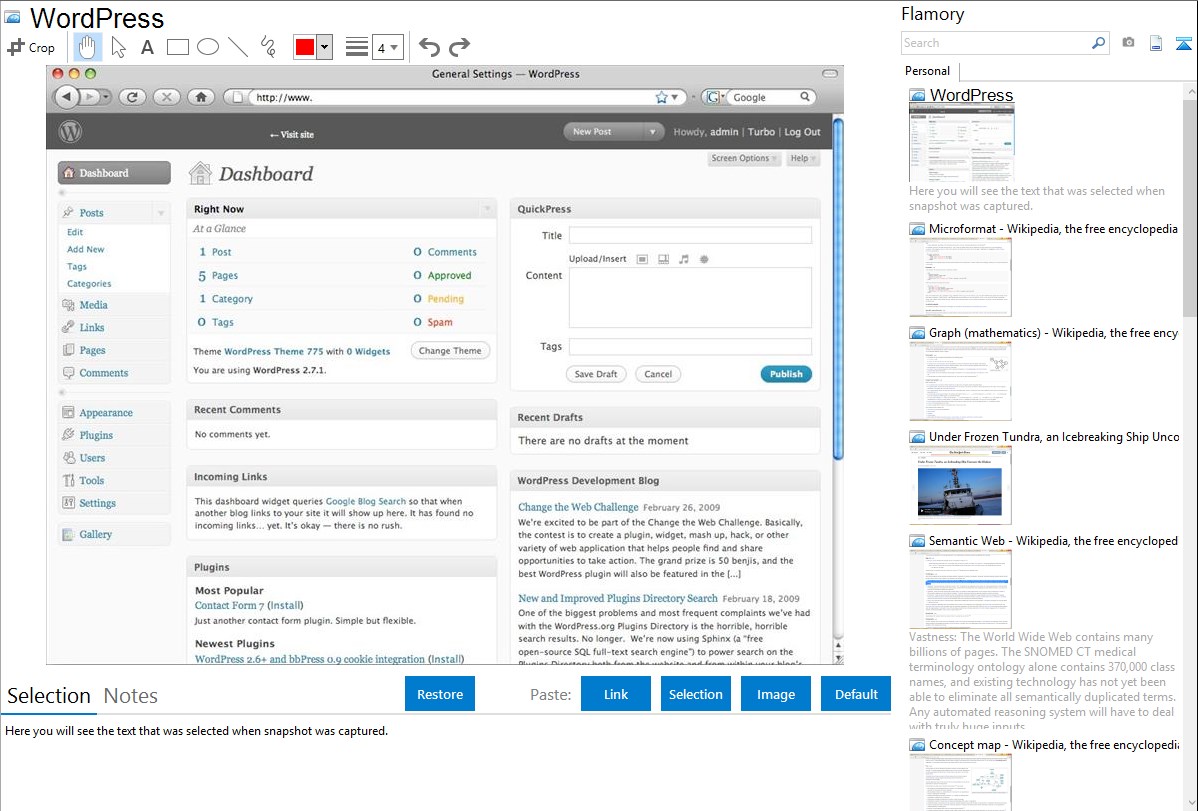Click the browser stop button
Image resolution: width=1198 pixels, height=811 pixels.
click(x=167, y=97)
